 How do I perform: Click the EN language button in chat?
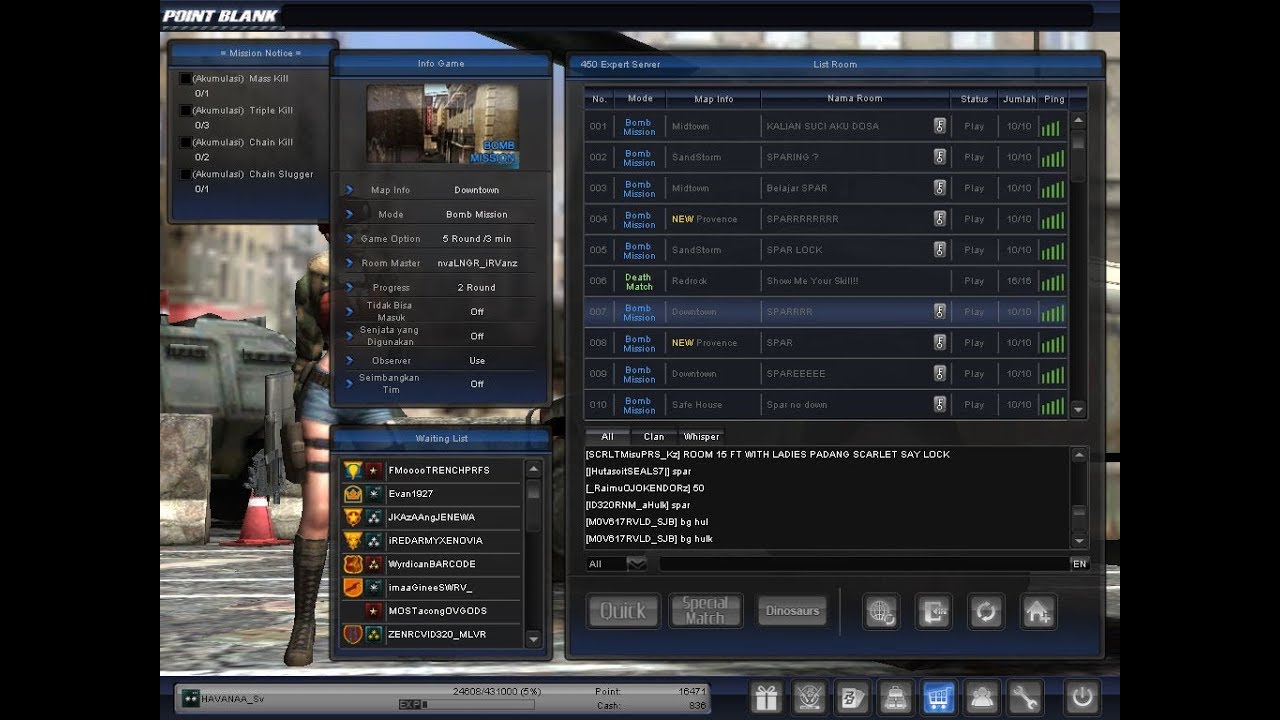(1080, 564)
